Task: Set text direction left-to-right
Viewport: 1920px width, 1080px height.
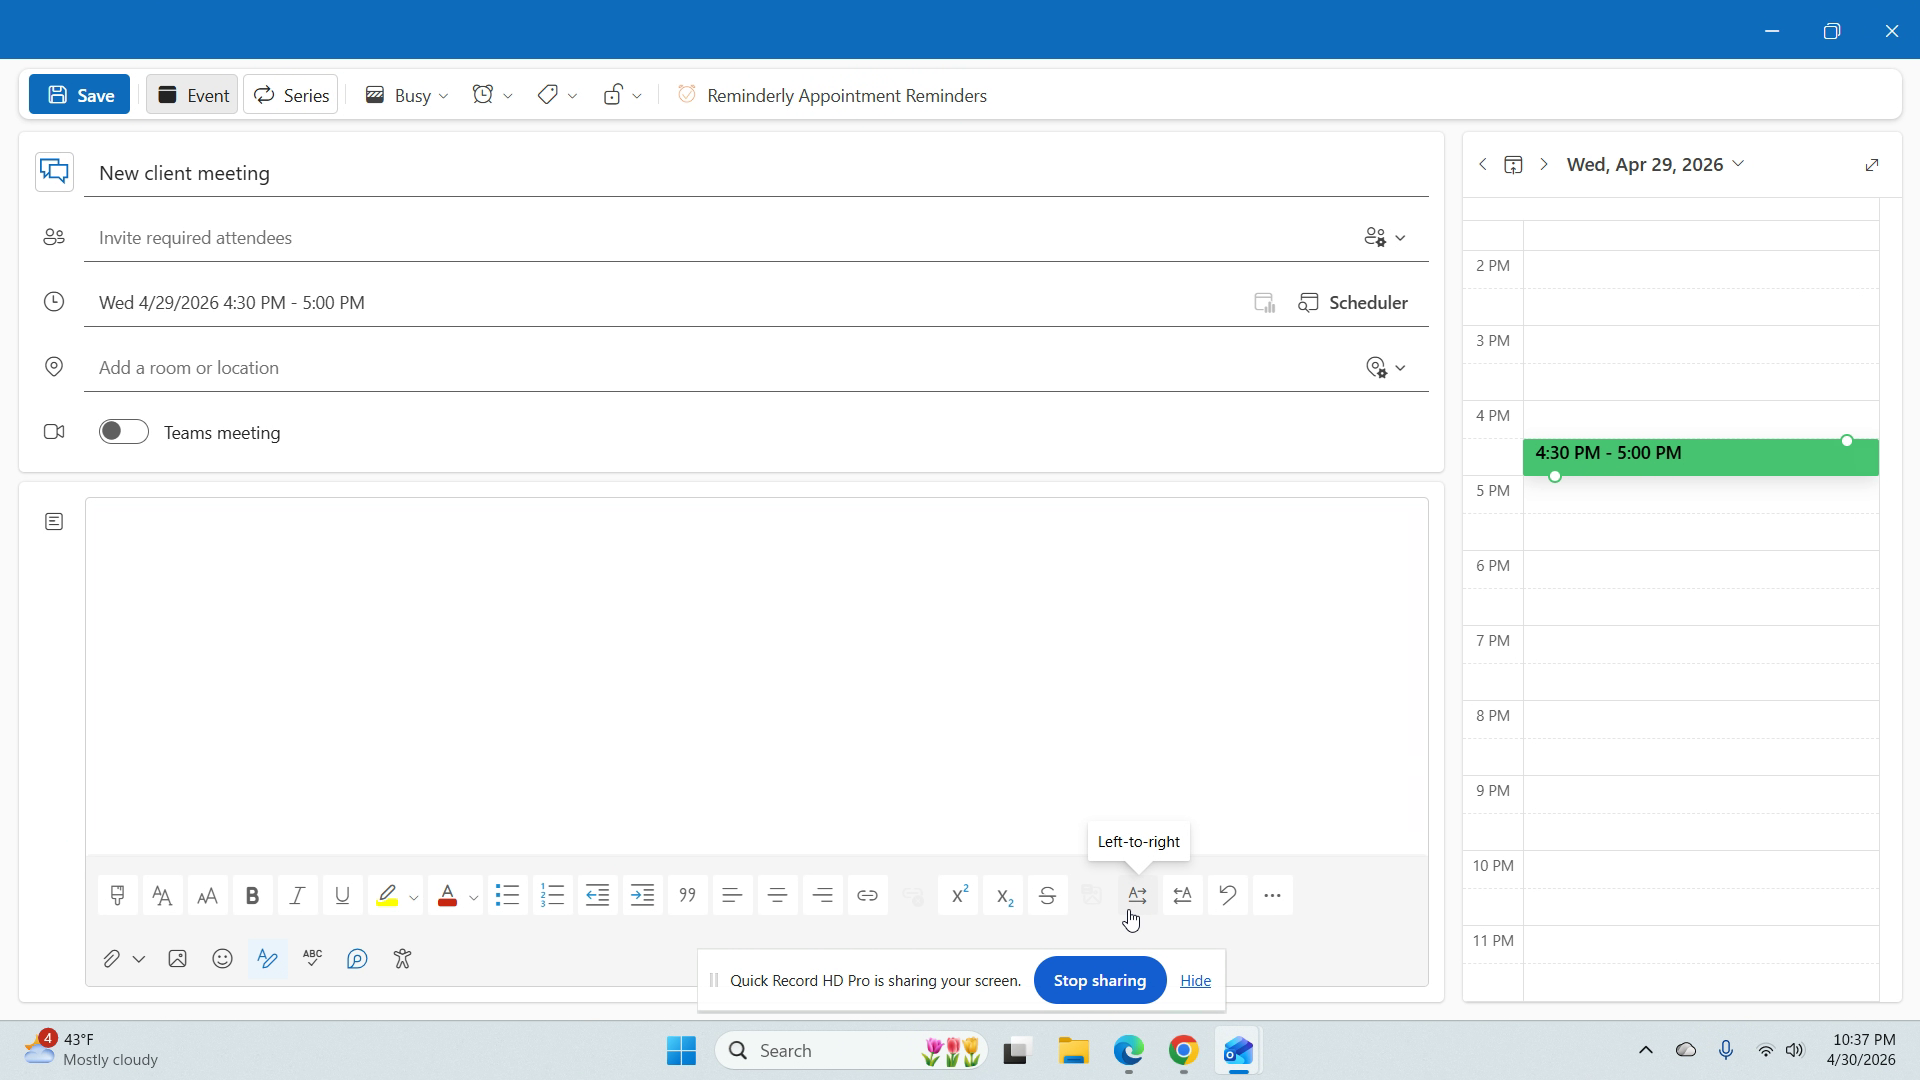Action: click(1138, 896)
